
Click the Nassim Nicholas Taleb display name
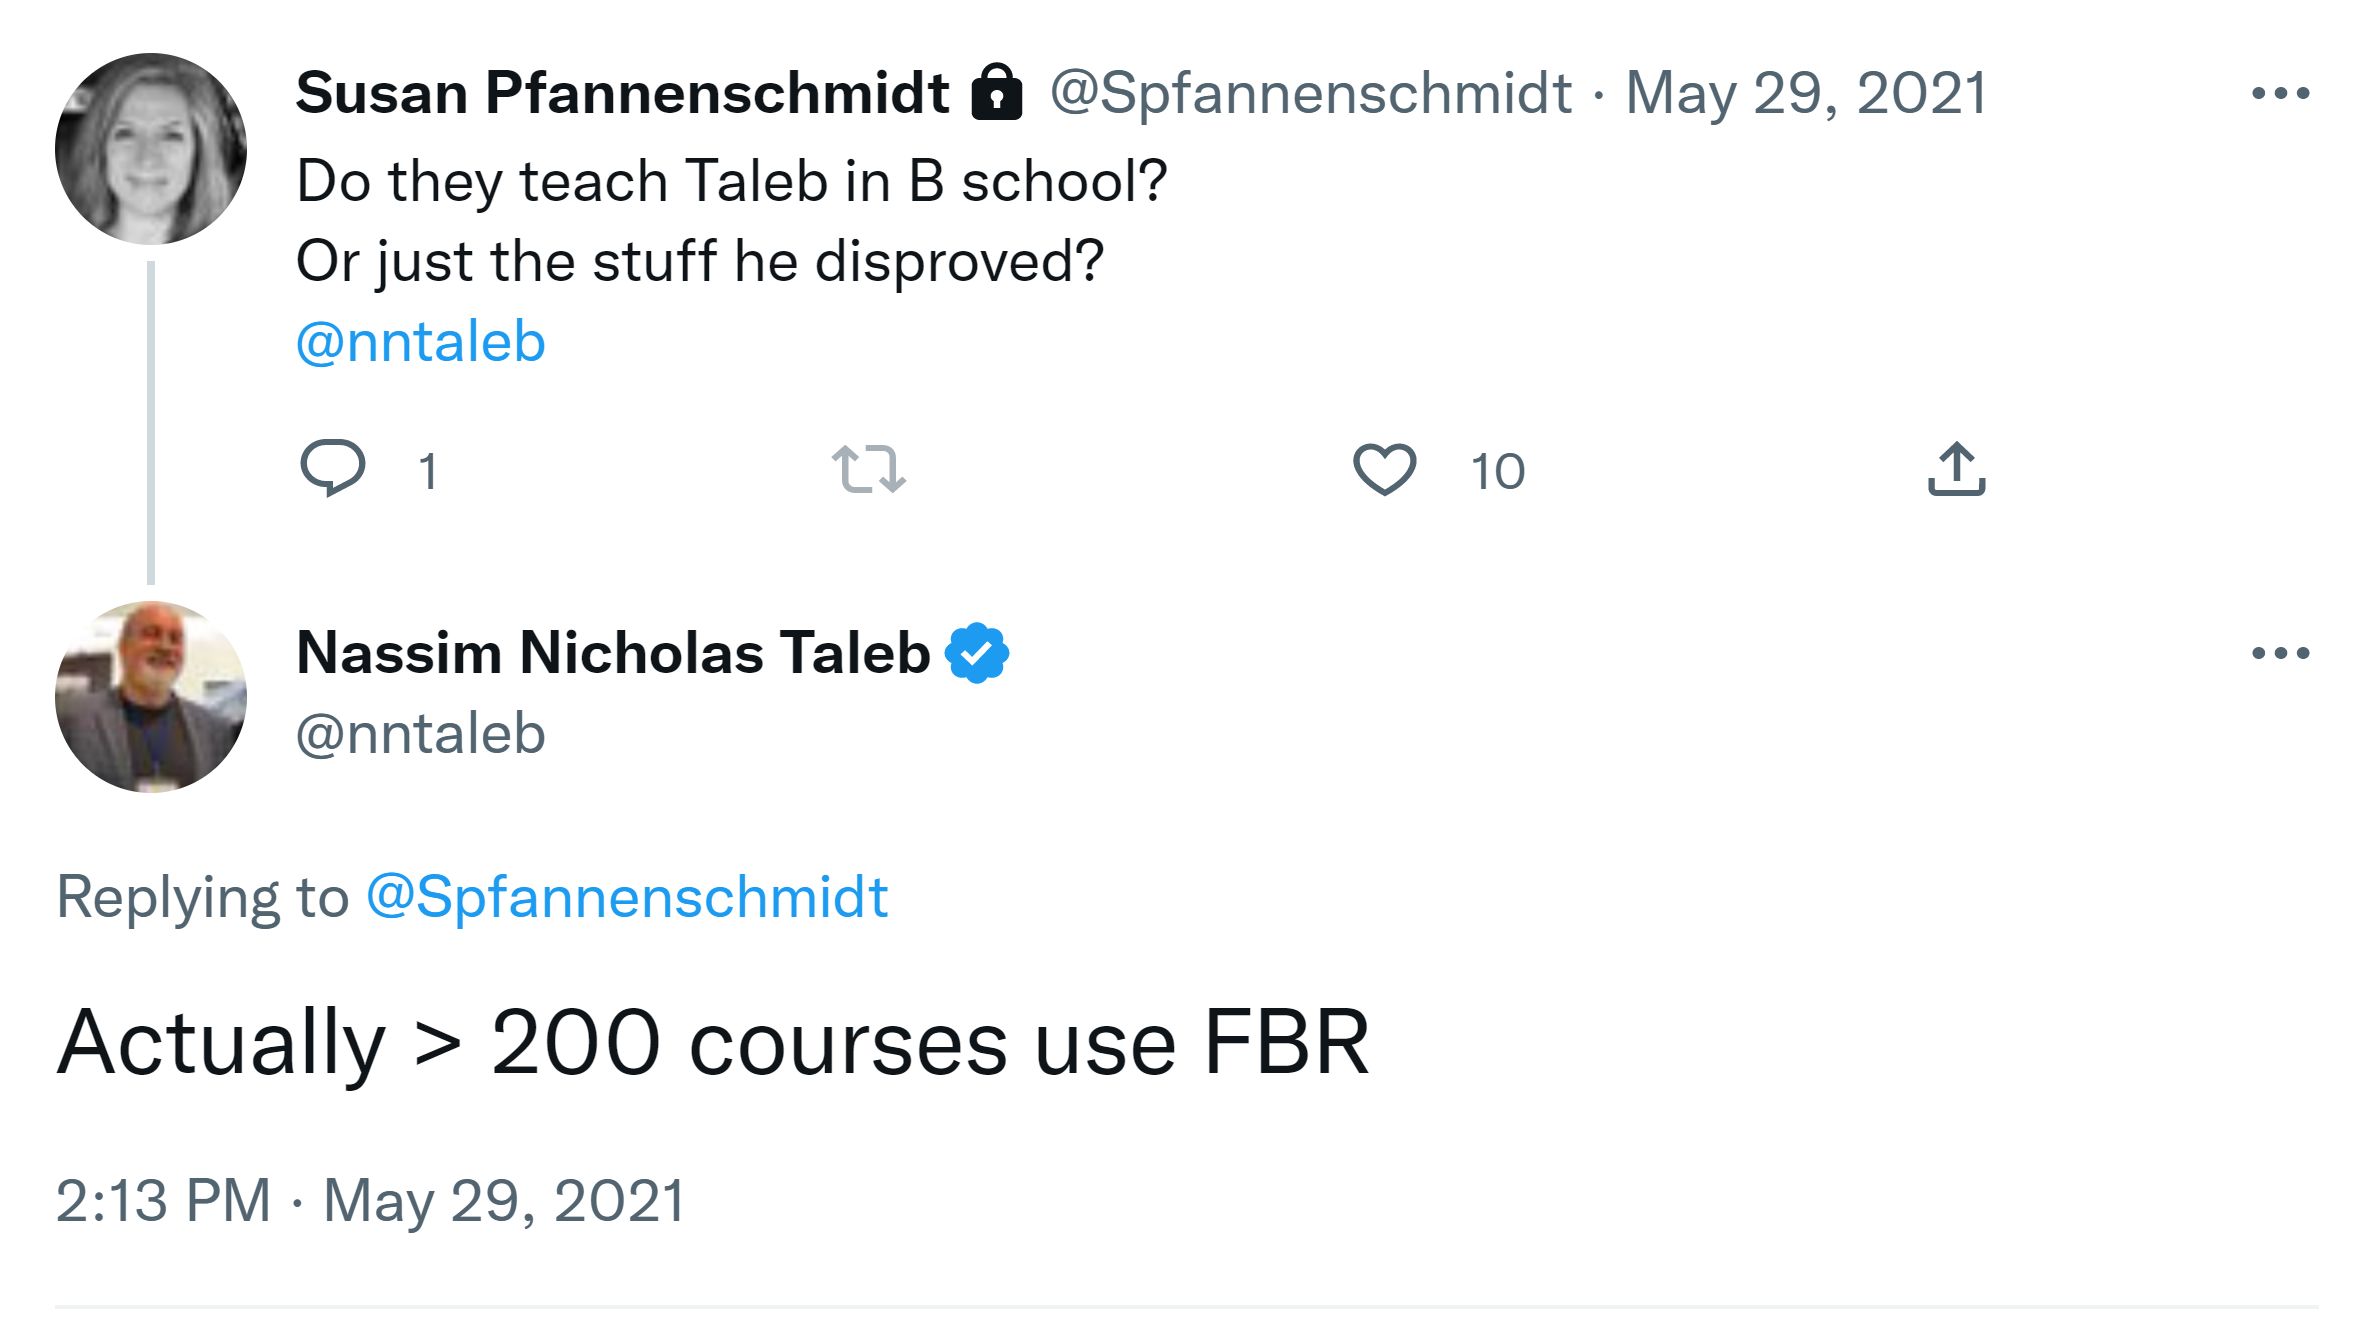pyautogui.click(x=613, y=653)
